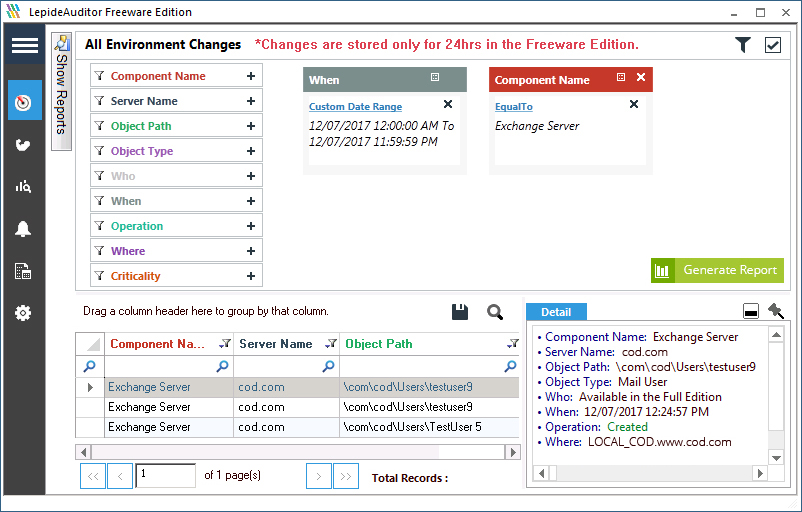The width and height of the screenshot is (802, 512).
Task: Open the gear settings sidebar icon
Action: click(23, 313)
